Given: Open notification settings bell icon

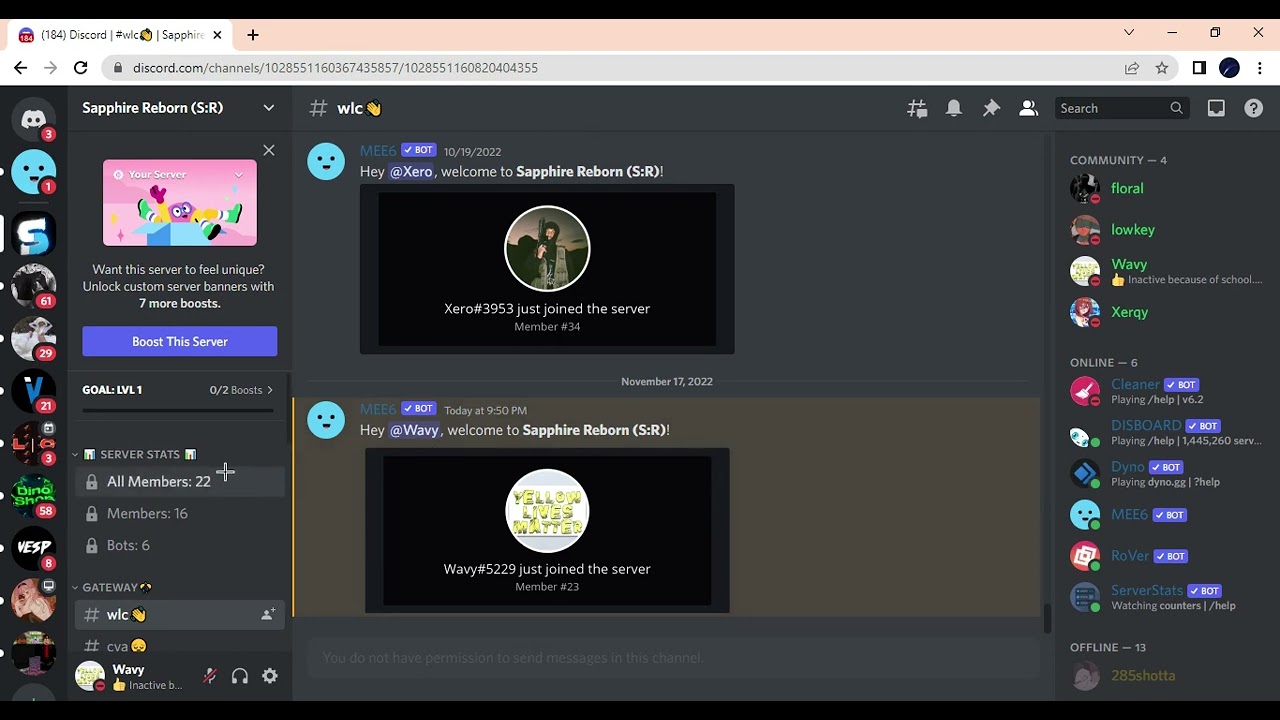Looking at the screenshot, I should [x=954, y=108].
